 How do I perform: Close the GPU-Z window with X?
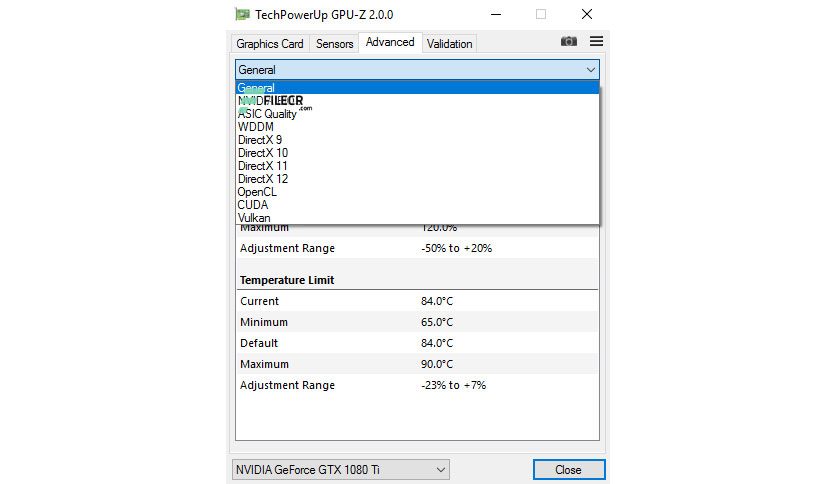point(586,14)
